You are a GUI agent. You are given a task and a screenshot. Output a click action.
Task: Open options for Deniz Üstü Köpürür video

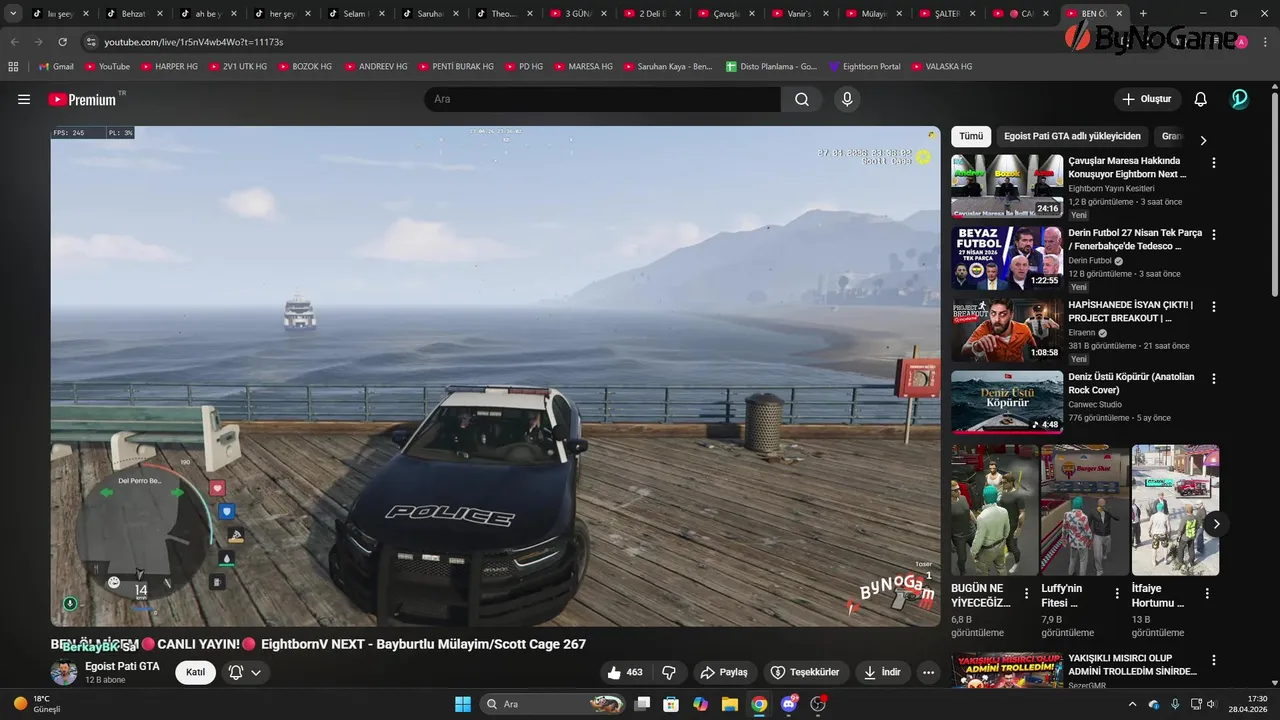pos(1214,379)
